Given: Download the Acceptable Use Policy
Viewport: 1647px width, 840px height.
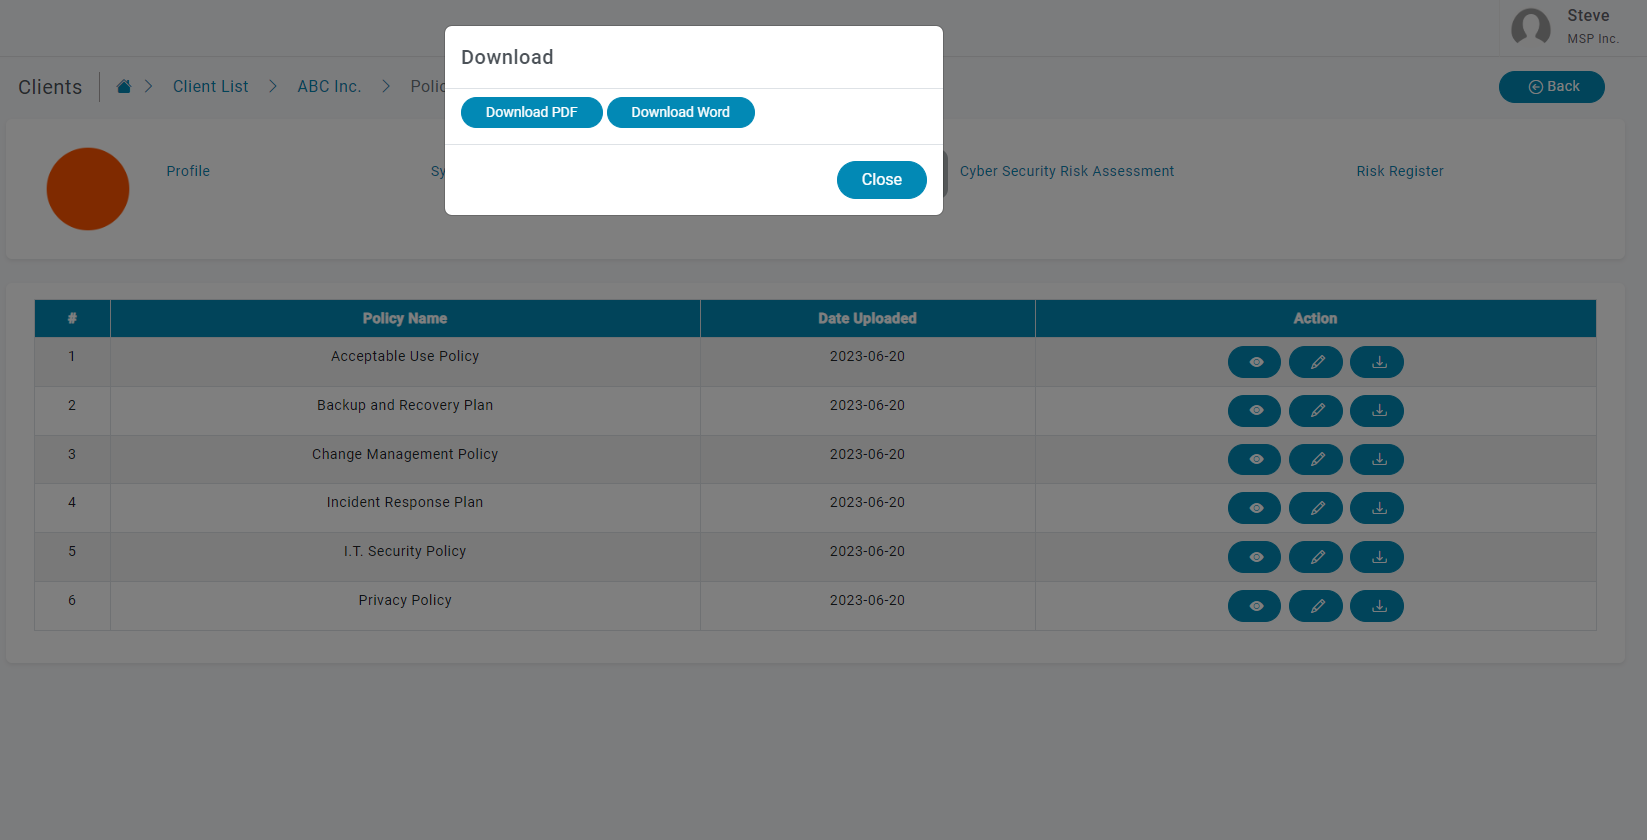Looking at the screenshot, I should 1377,362.
